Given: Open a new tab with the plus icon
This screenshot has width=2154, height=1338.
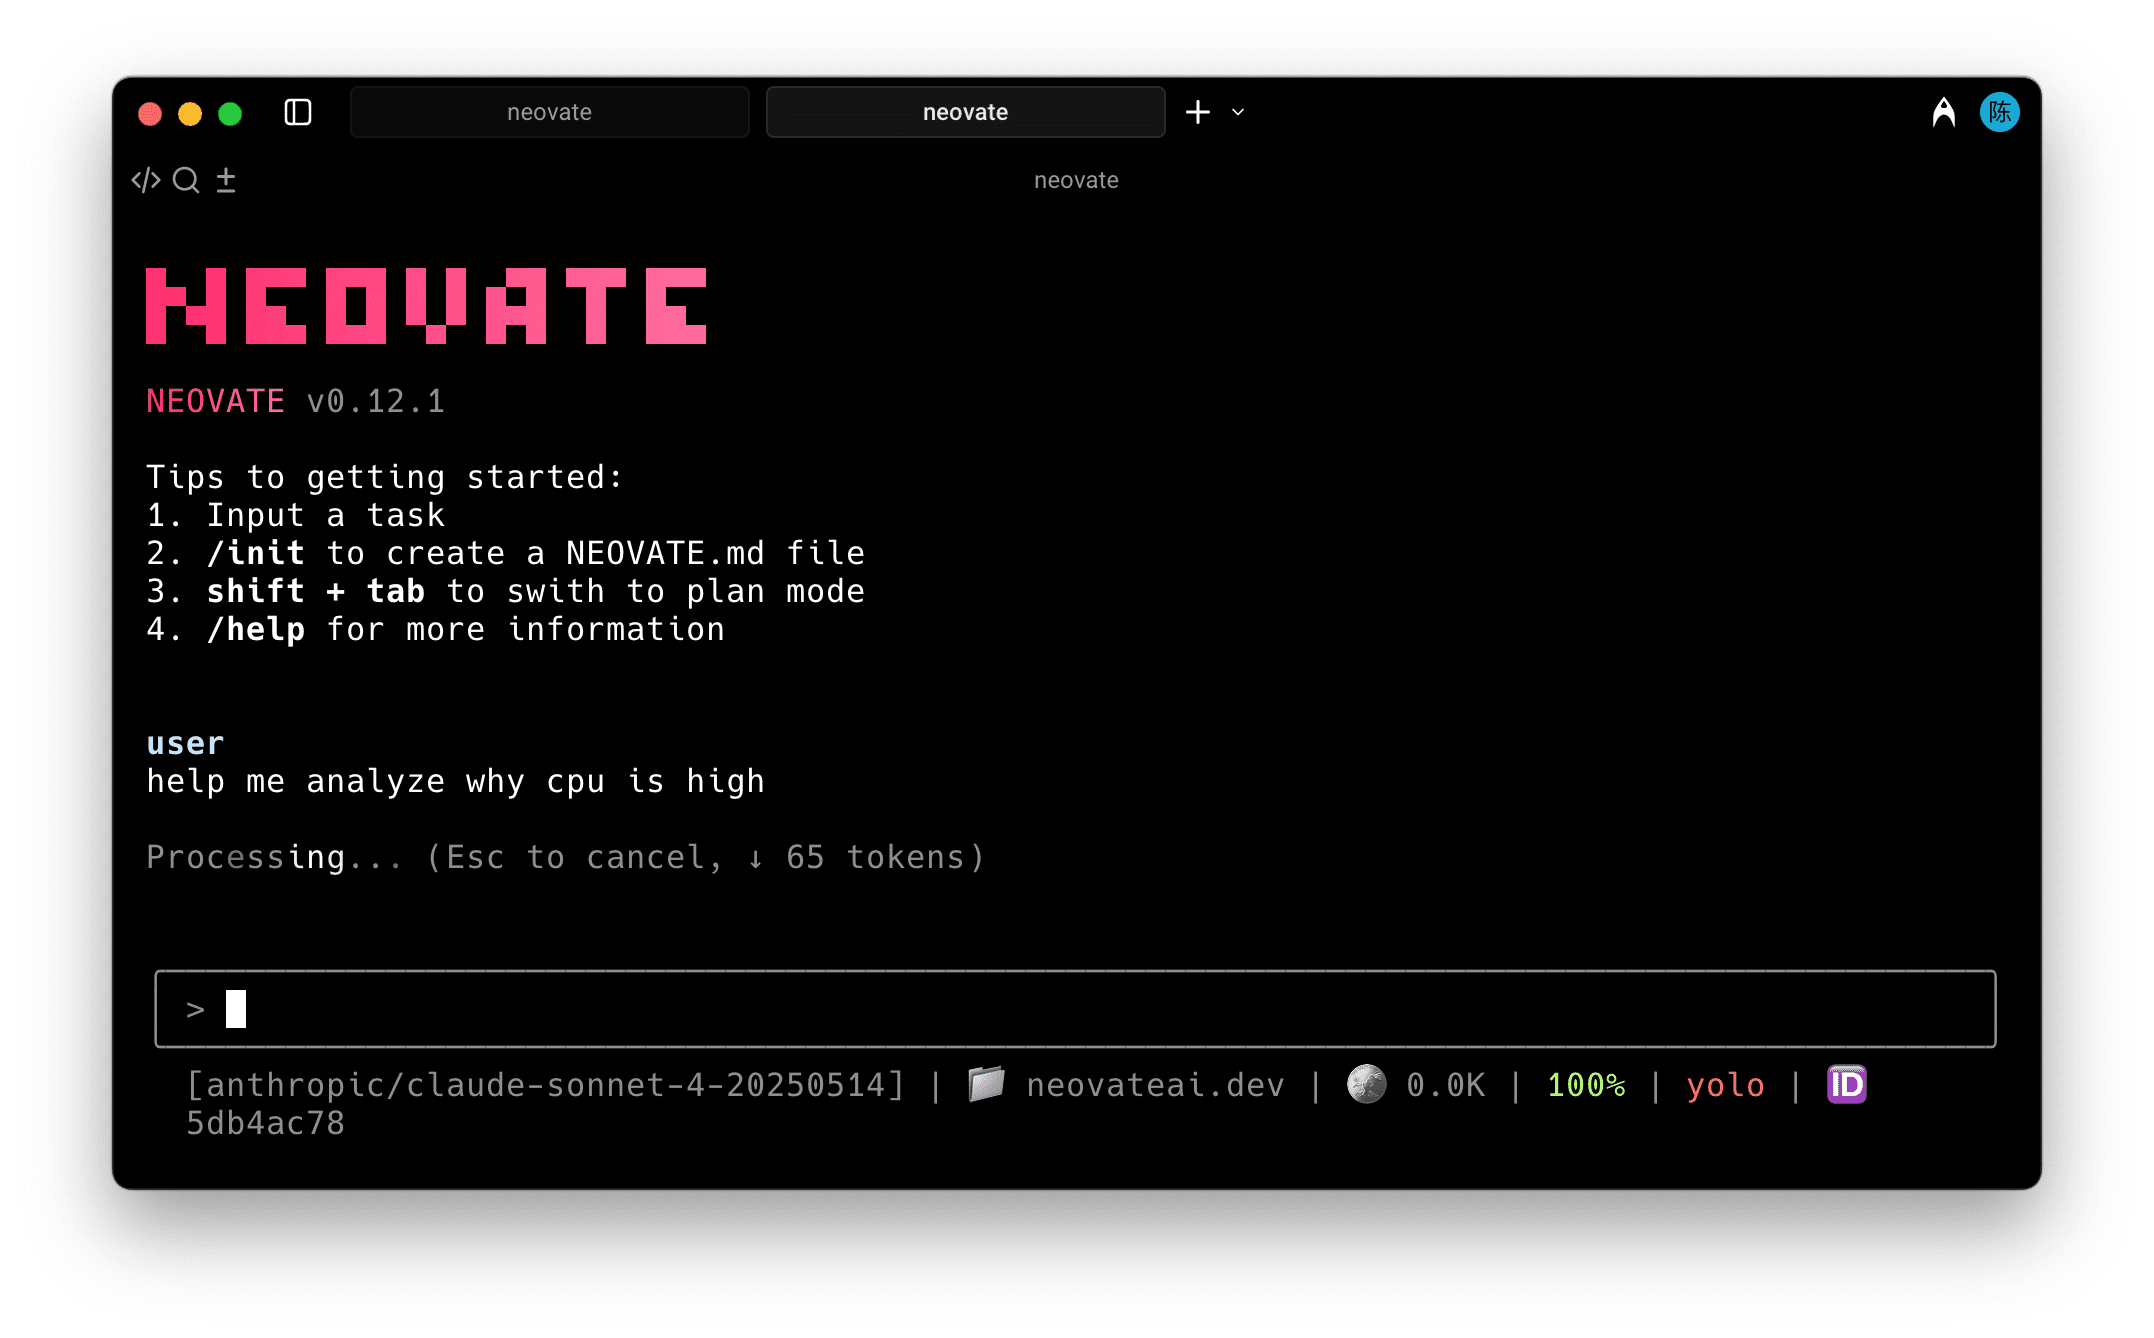Looking at the screenshot, I should point(1197,112).
